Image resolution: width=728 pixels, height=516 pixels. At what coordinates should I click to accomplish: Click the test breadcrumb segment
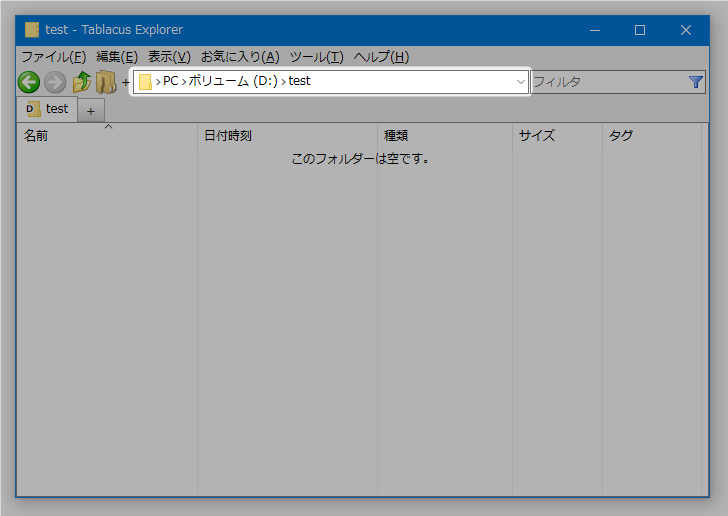(299, 81)
